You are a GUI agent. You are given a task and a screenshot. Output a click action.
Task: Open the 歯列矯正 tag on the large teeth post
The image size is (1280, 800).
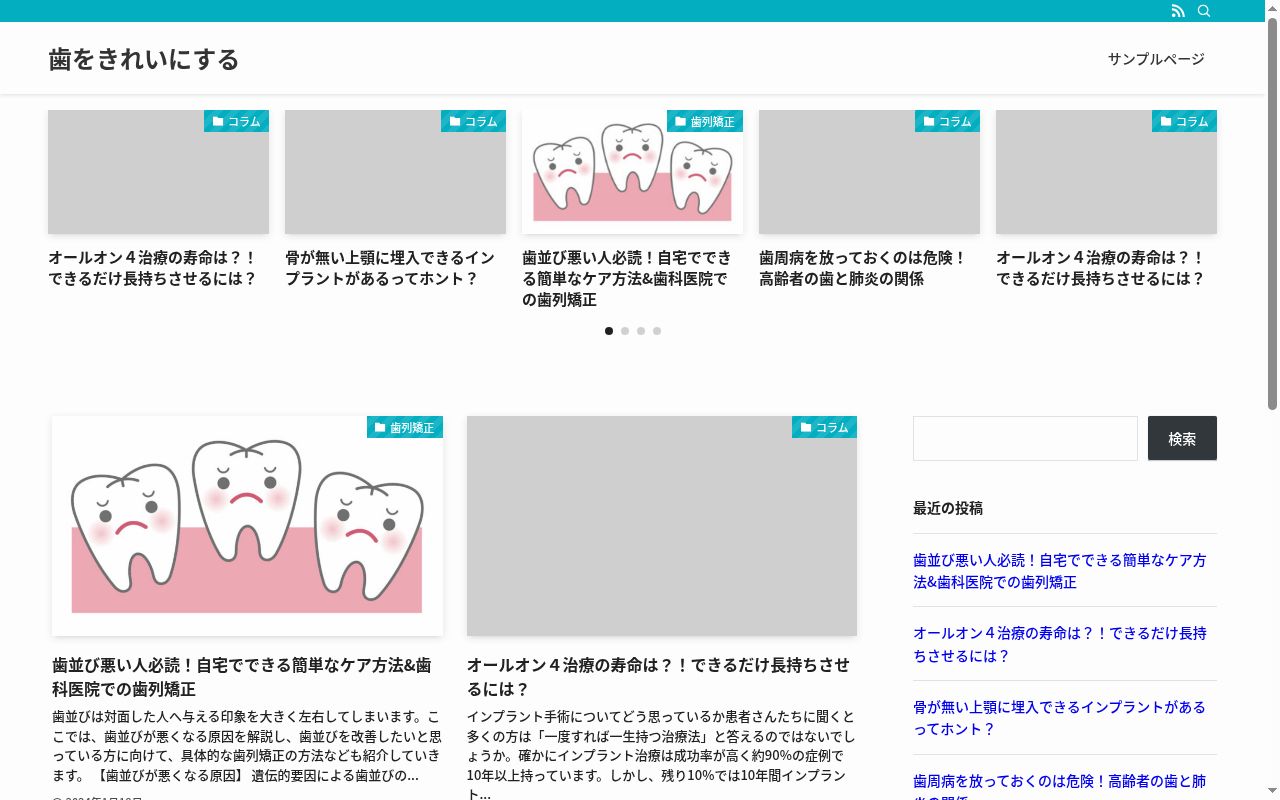405,427
